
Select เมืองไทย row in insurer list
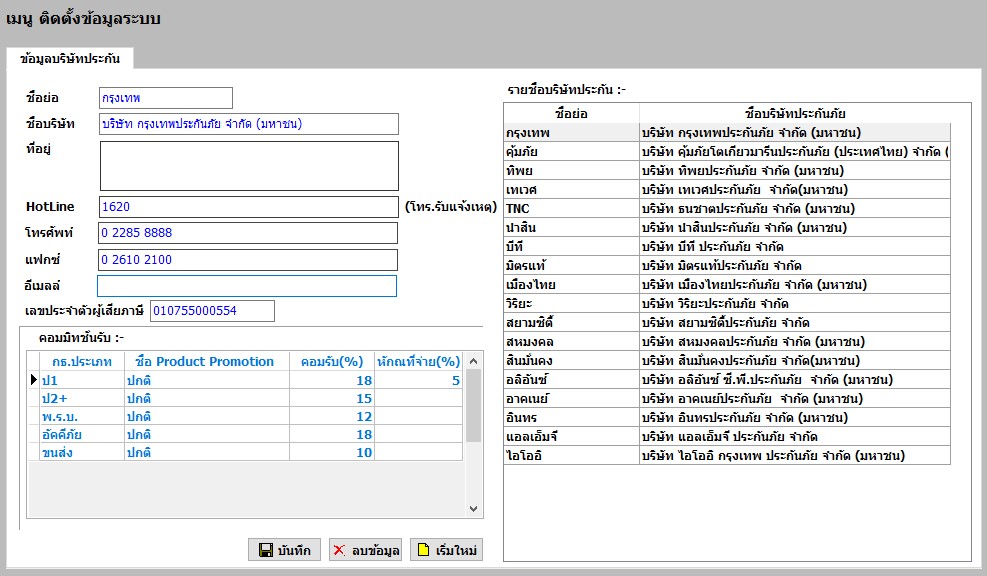(x=727, y=285)
